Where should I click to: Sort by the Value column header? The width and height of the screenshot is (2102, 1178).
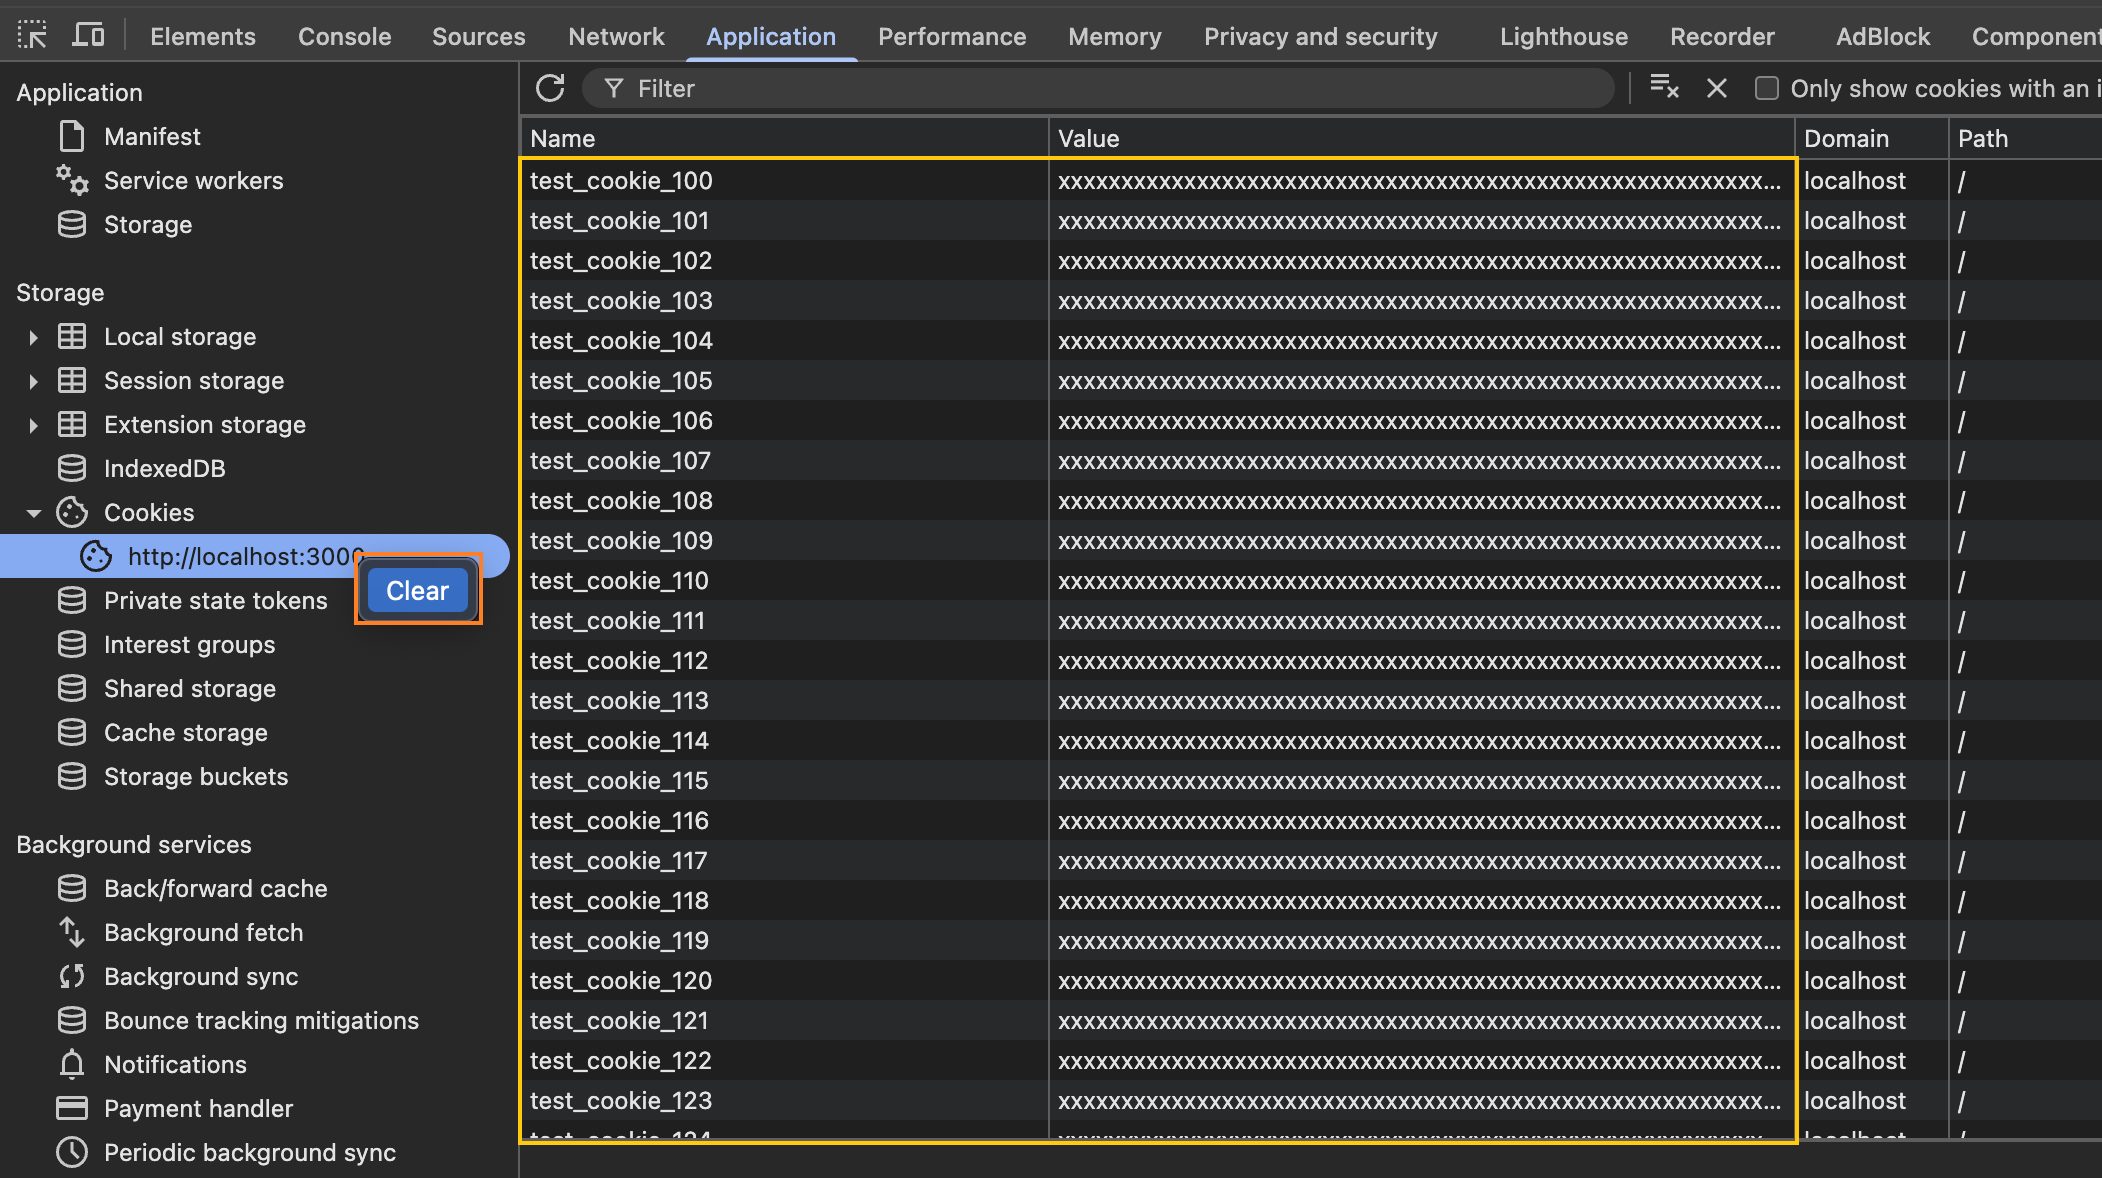1421,138
